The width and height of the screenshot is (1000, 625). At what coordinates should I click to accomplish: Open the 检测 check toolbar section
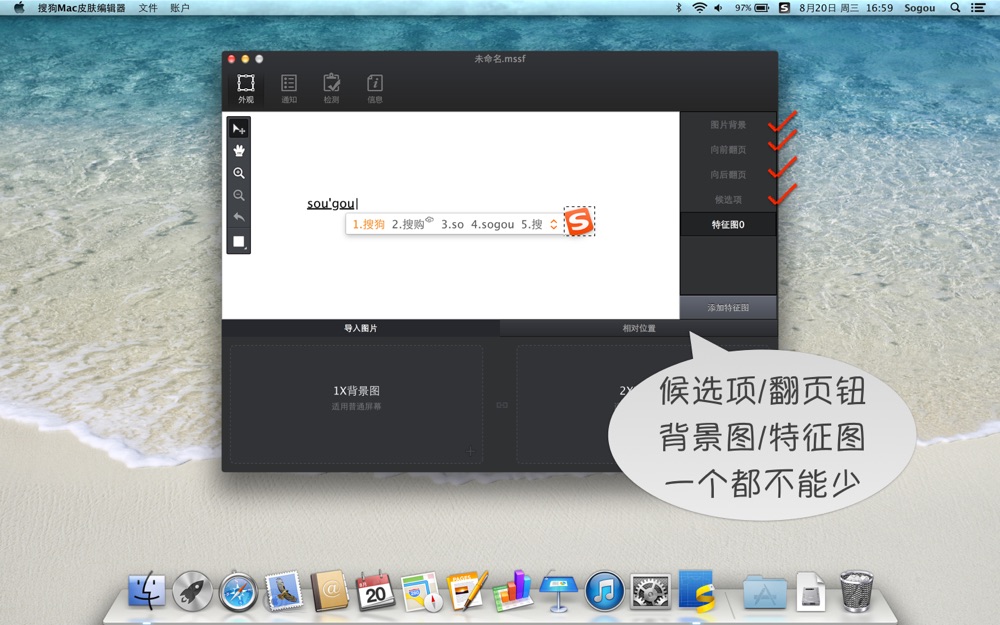coord(332,89)
